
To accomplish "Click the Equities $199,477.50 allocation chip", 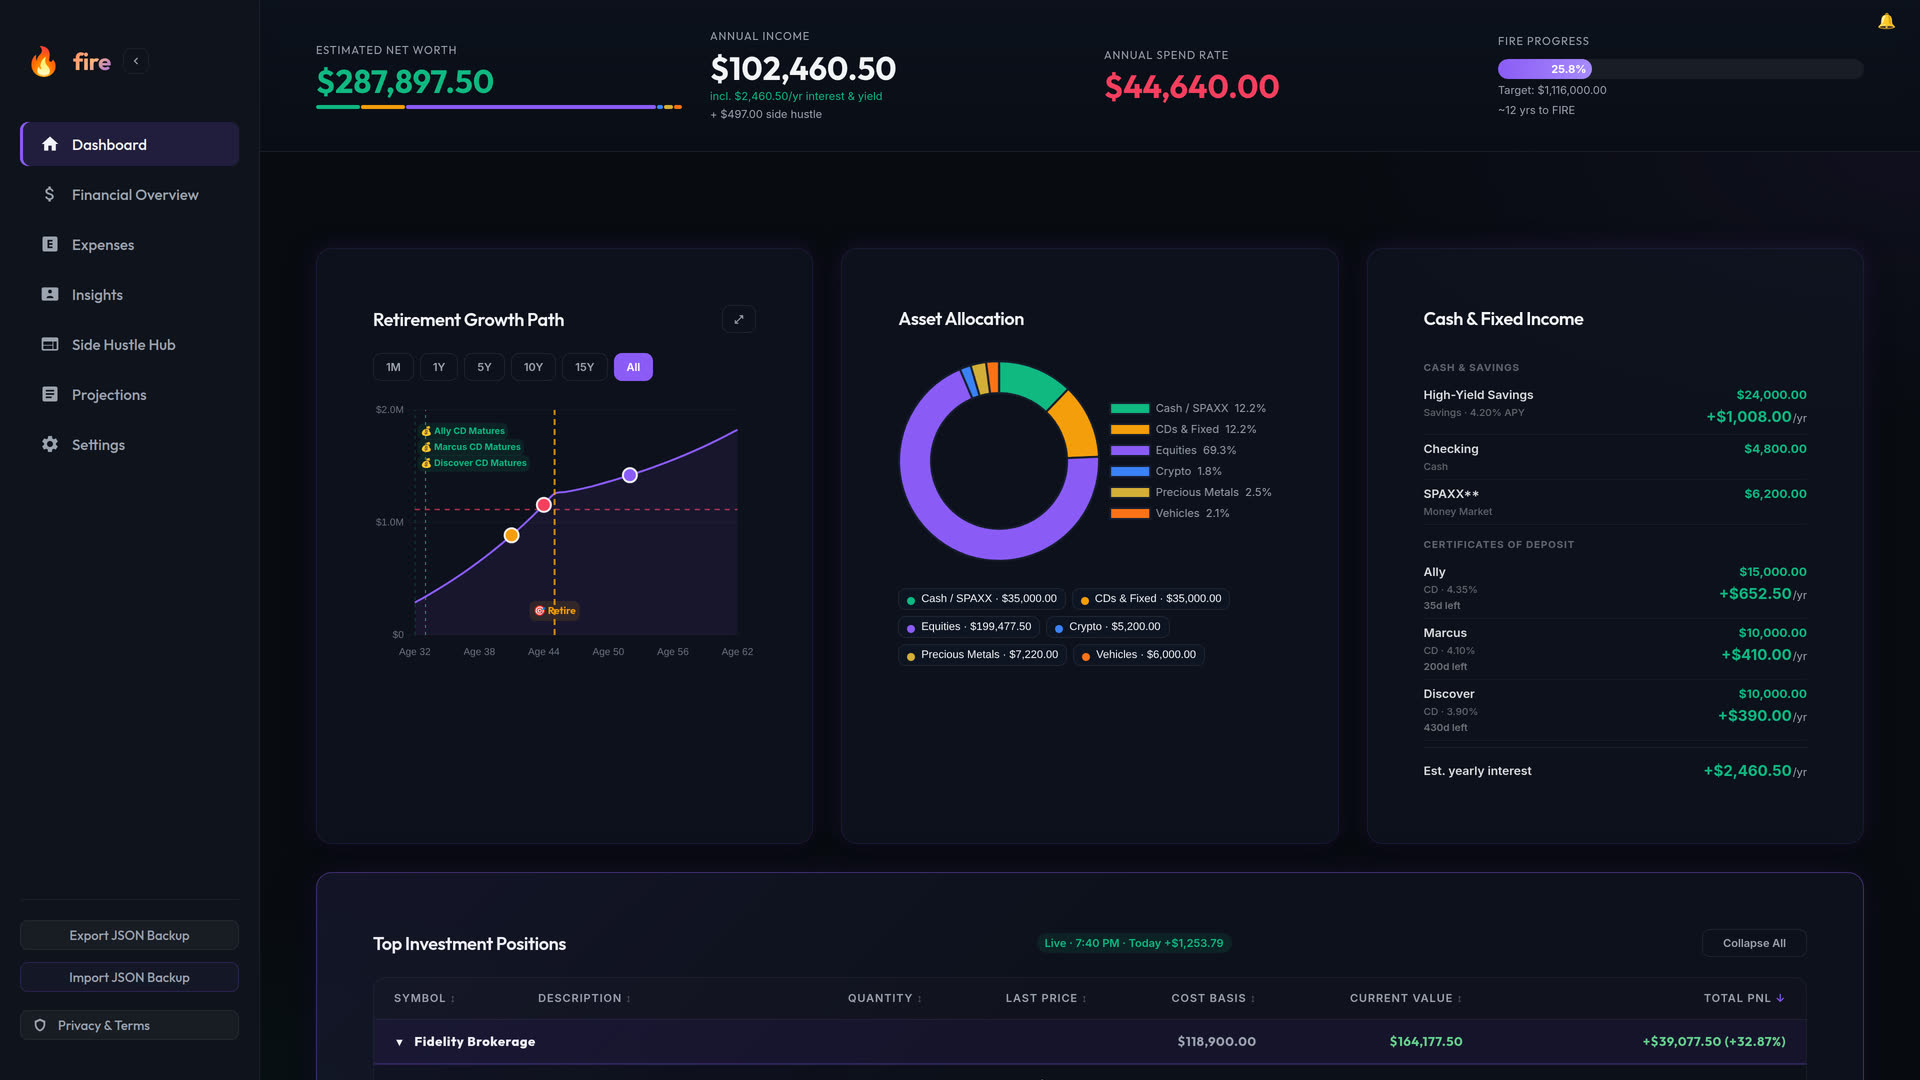I will (969, 627).
